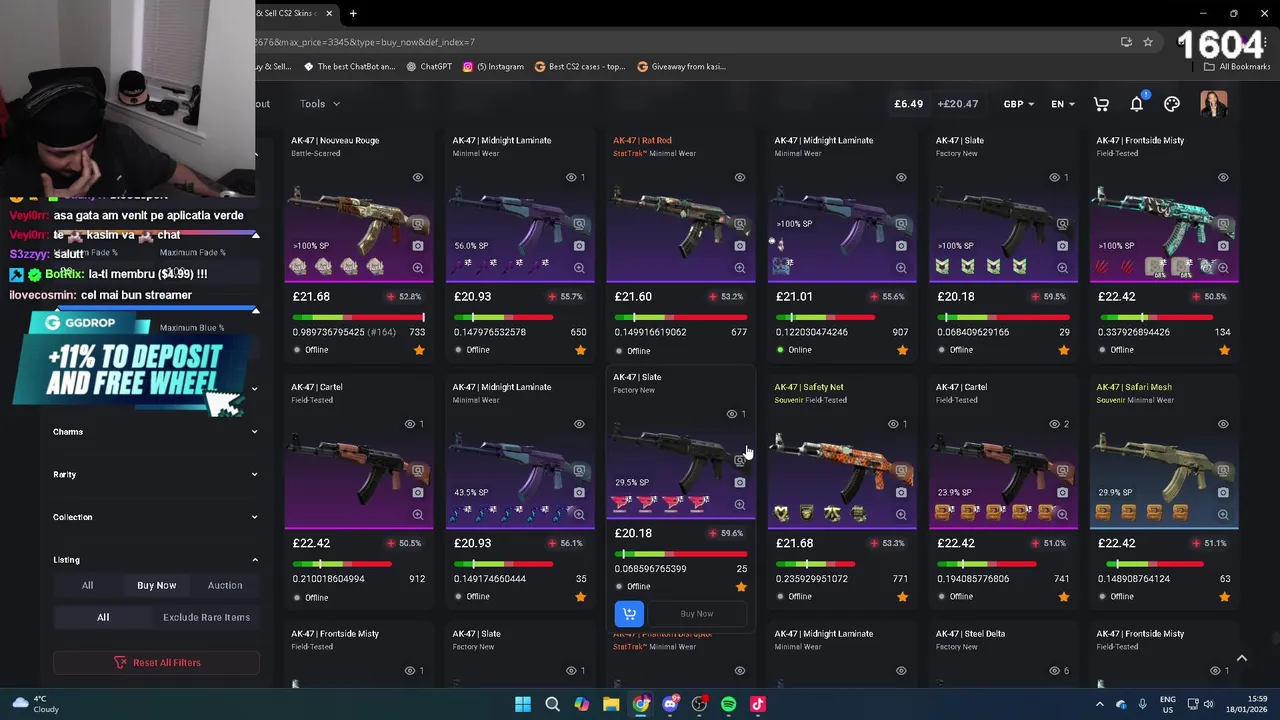Open the theme palette icon in header
Screen dimensions: 1280x720
(1172, 104)
